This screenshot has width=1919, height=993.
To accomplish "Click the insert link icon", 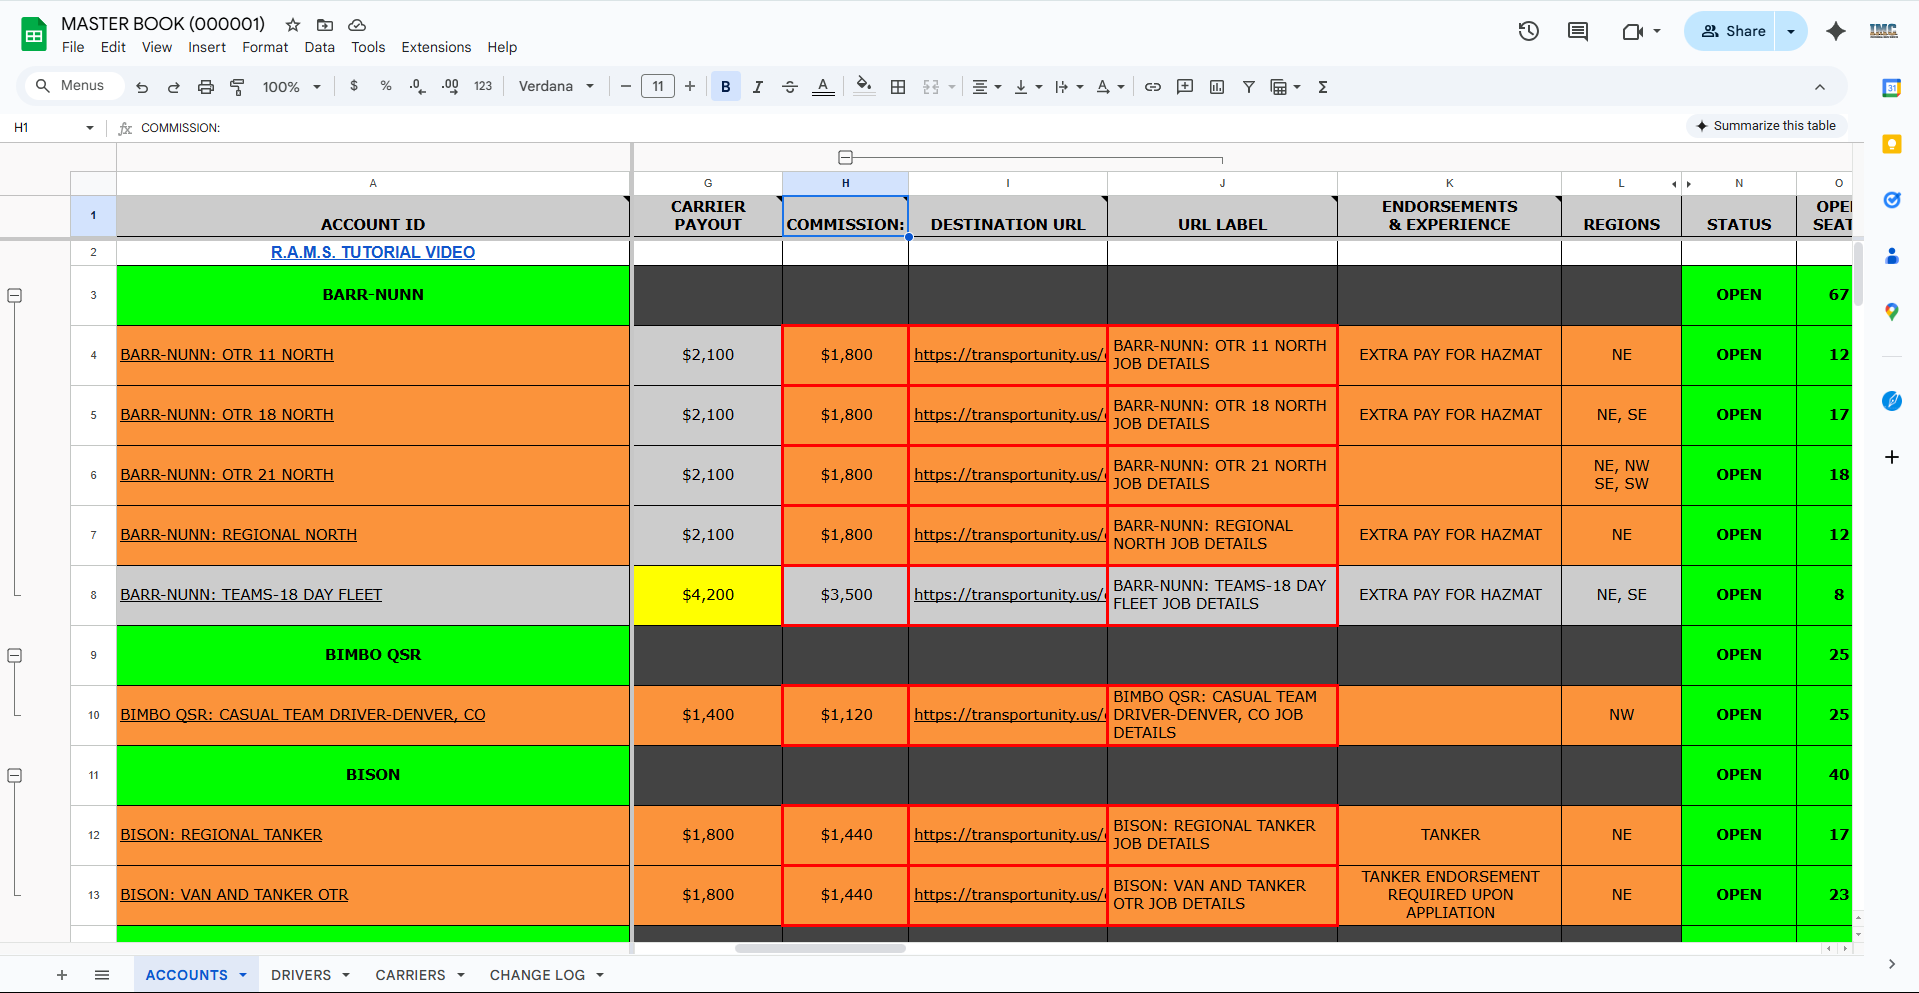I will click(1152, 87).
